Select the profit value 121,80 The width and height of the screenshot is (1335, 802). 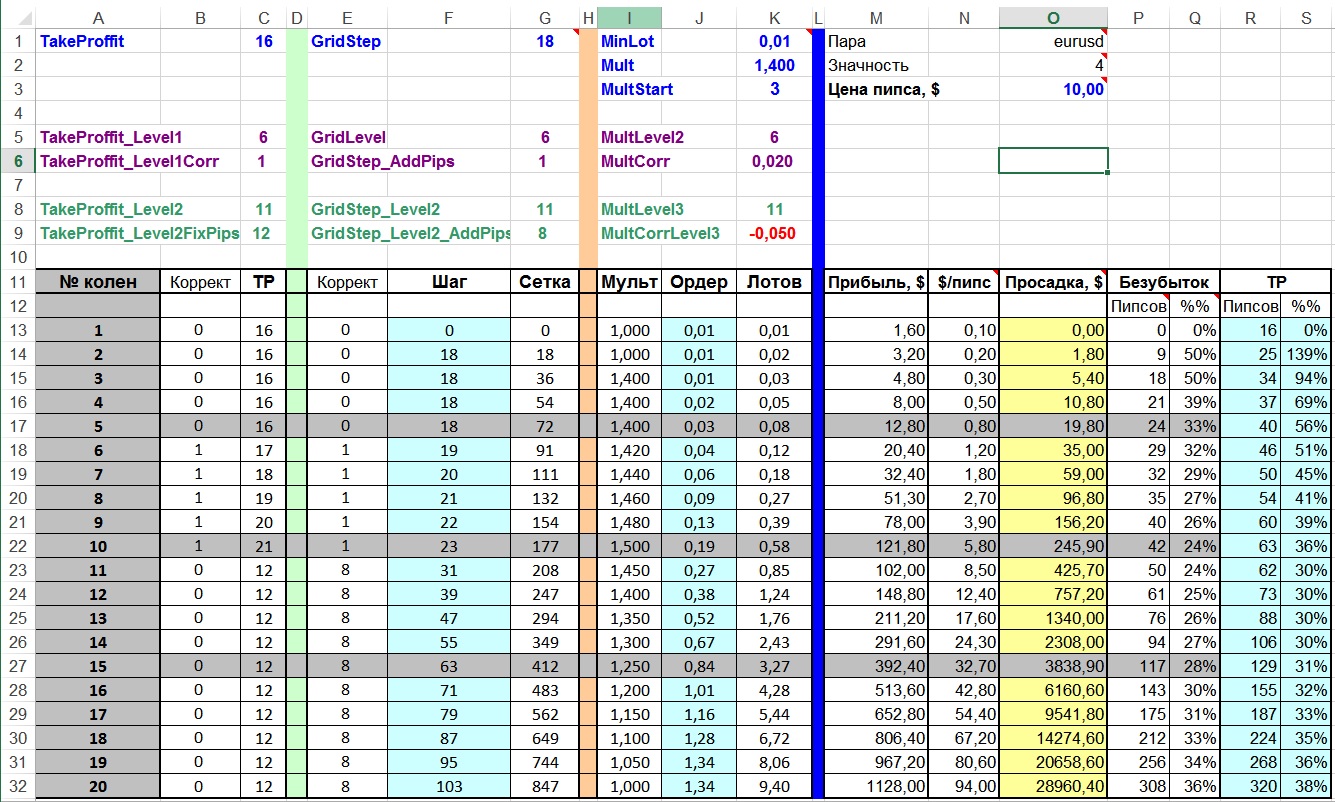tap(876, 546)
